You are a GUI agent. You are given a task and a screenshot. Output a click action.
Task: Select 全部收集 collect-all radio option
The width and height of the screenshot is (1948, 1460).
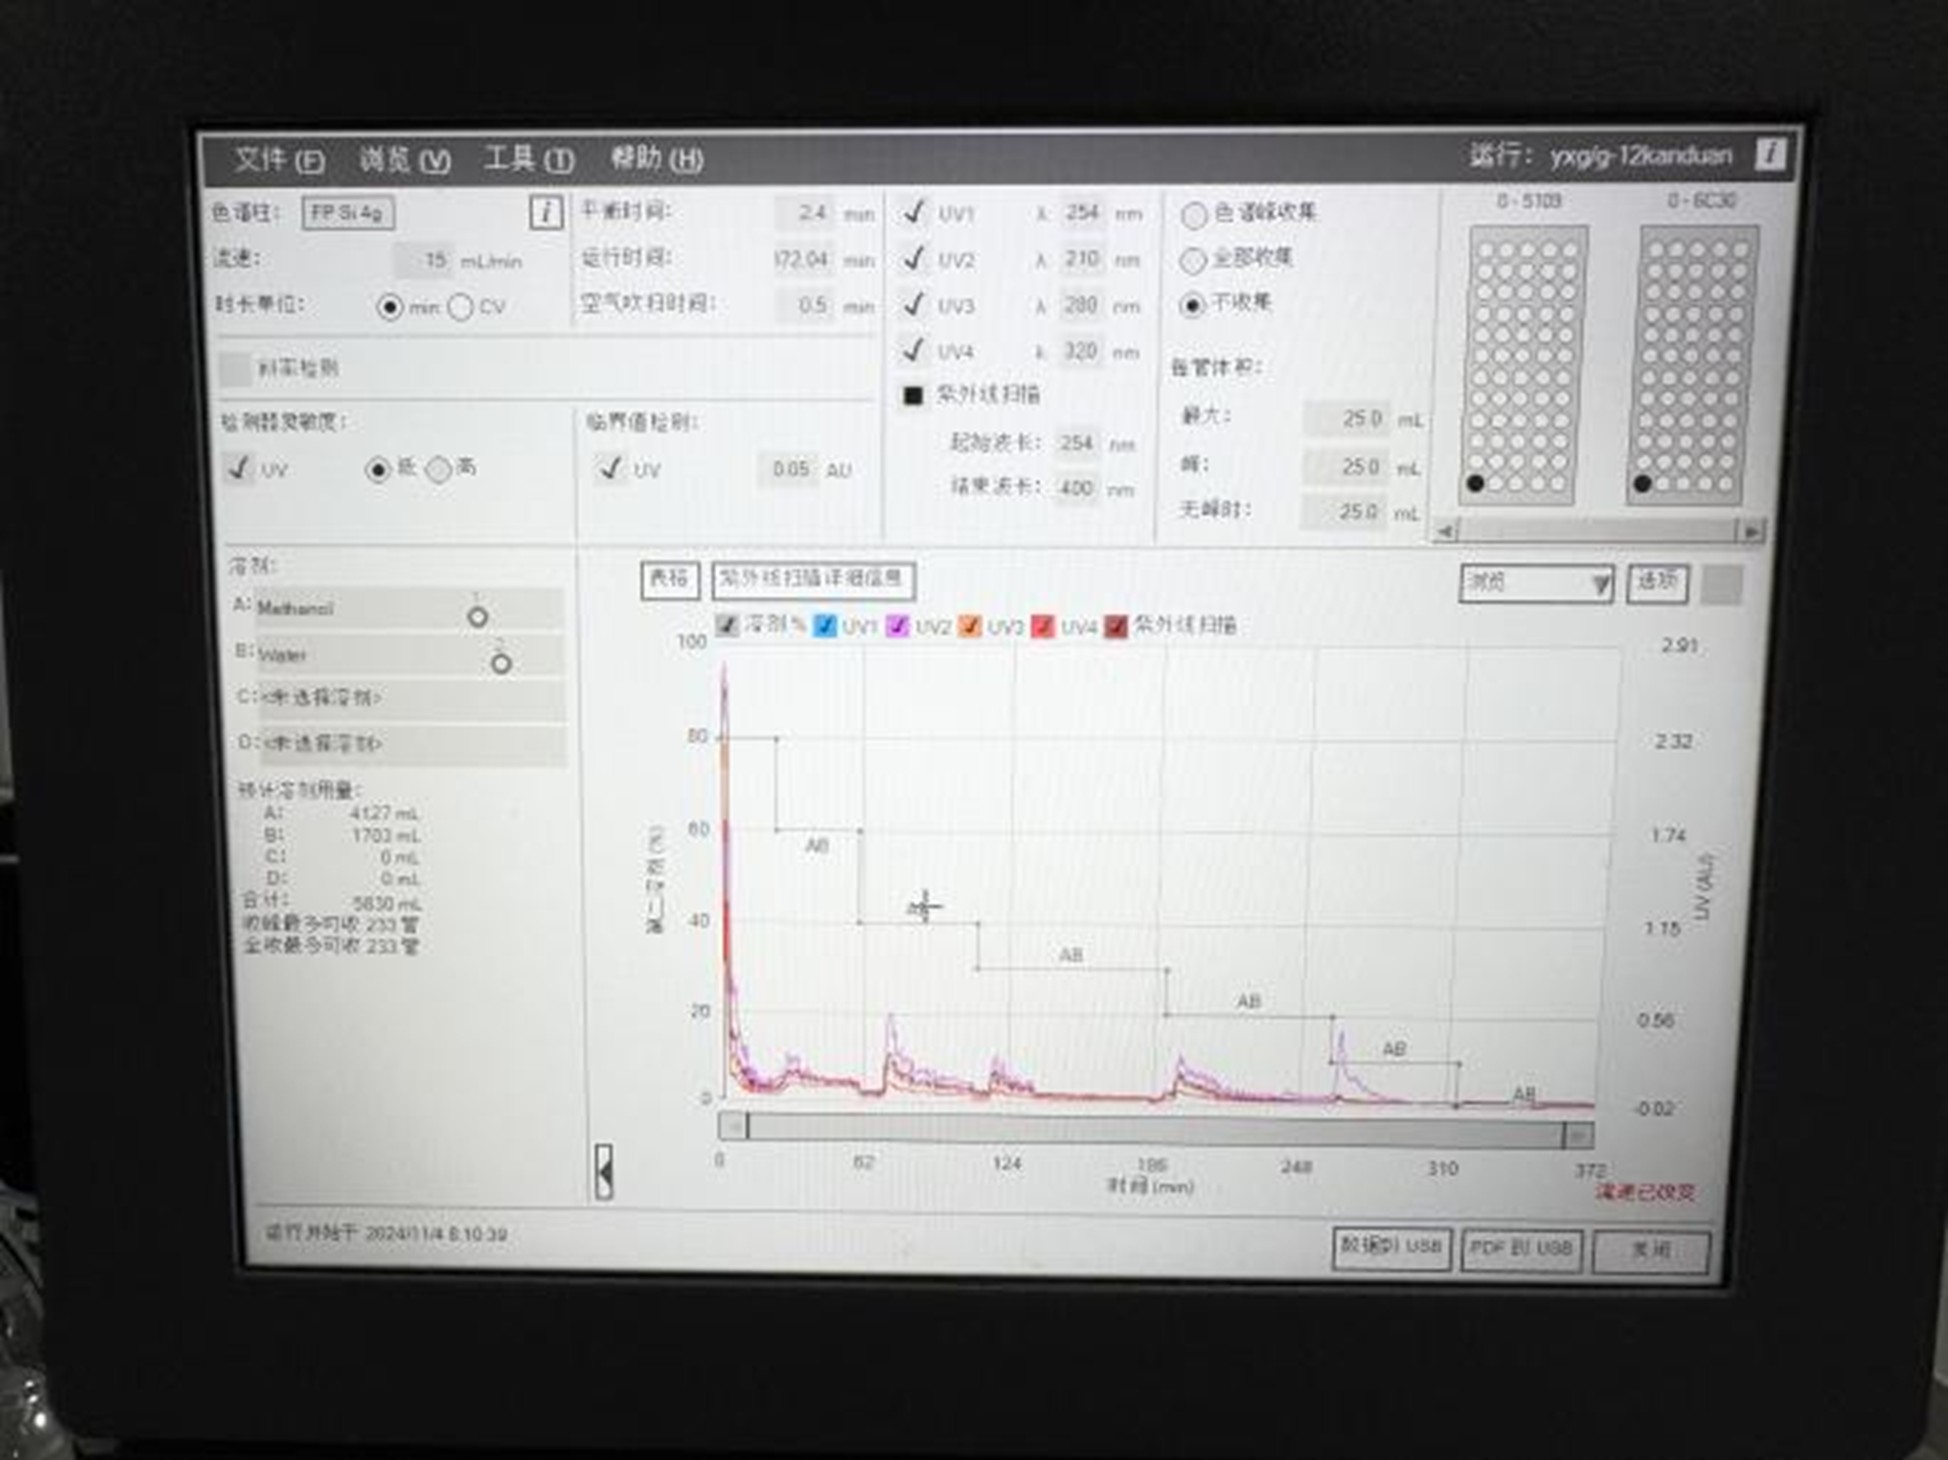[x=1192, y=260]
